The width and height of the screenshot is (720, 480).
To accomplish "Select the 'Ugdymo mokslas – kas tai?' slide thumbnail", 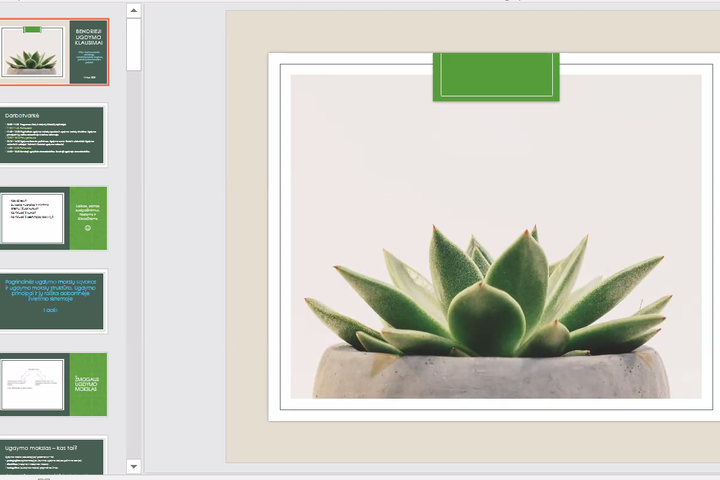I will [52, 457].
